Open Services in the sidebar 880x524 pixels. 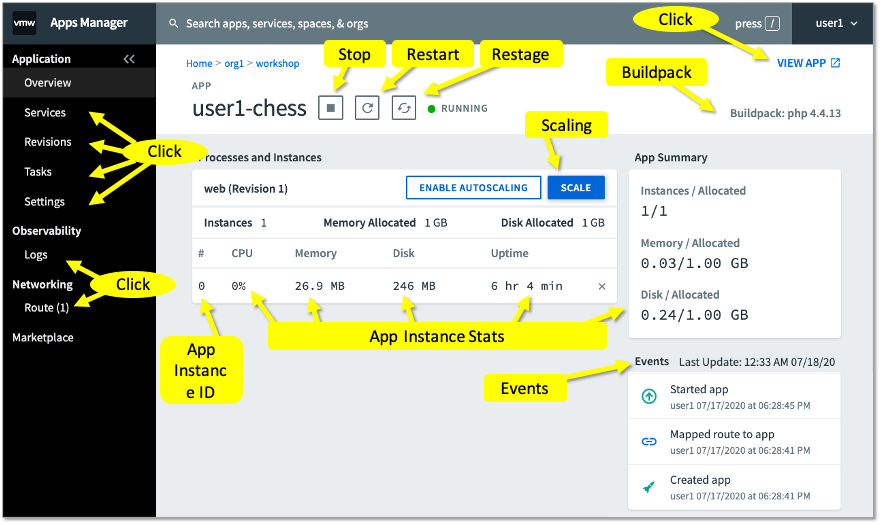click(x=45, y=113)
